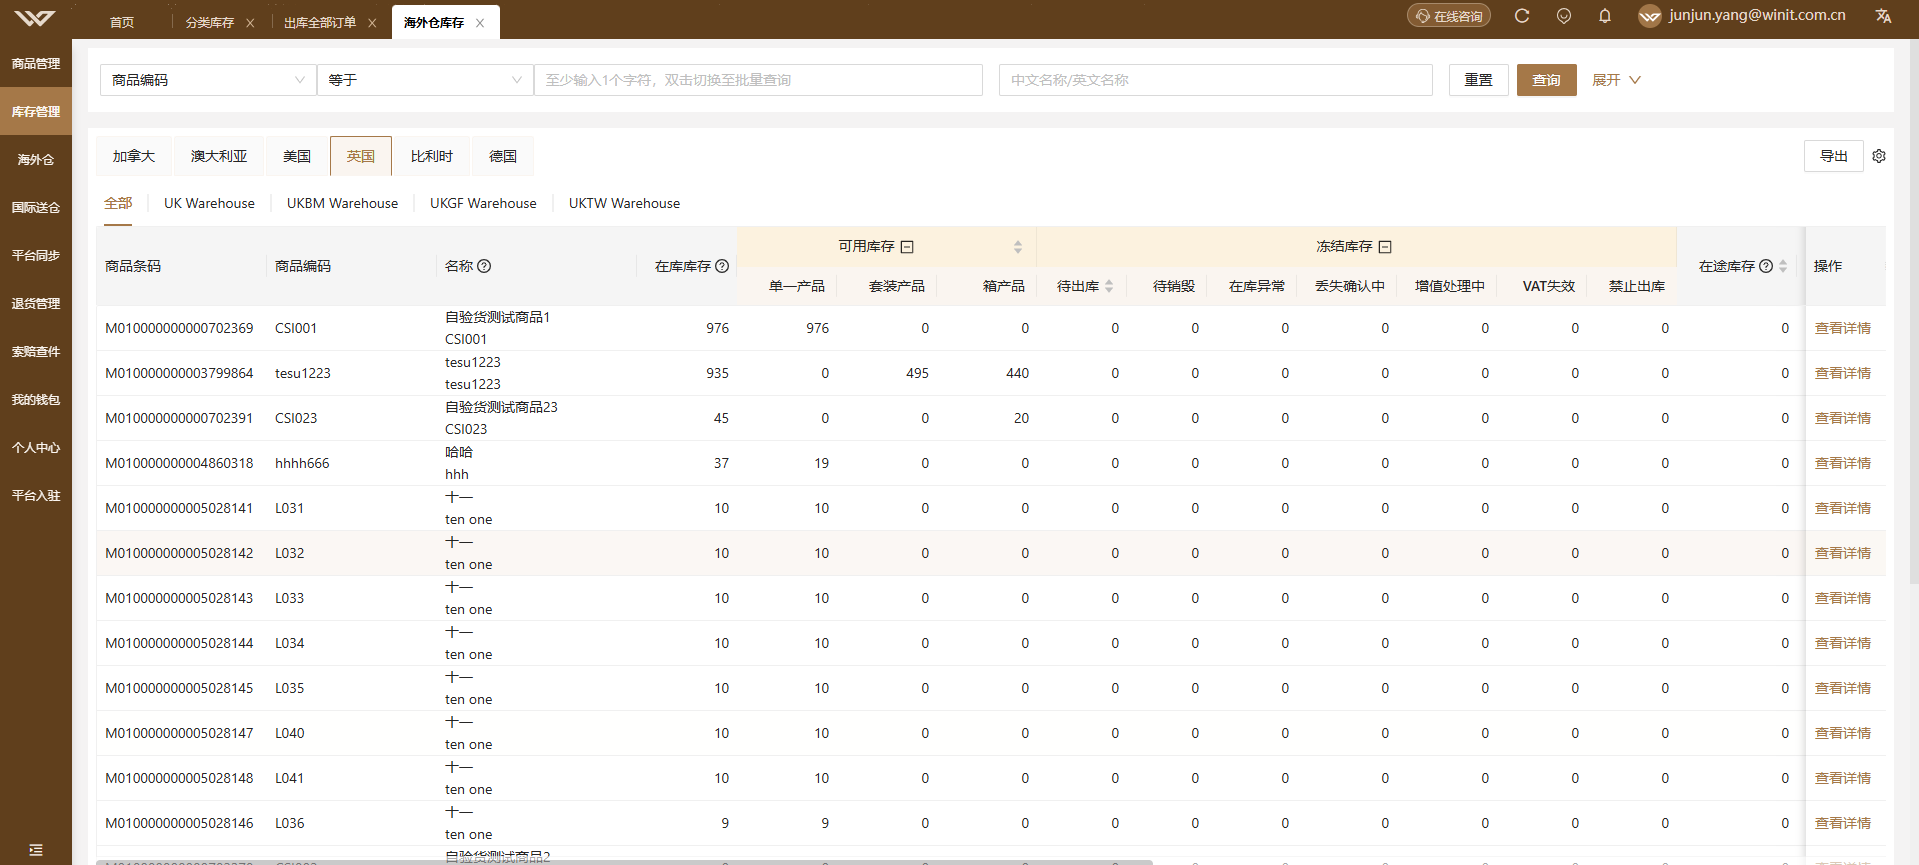Open 平台入驻 in sidebar
The height and width of the screenshot is (865, 1919).
[x=36, y=496]
